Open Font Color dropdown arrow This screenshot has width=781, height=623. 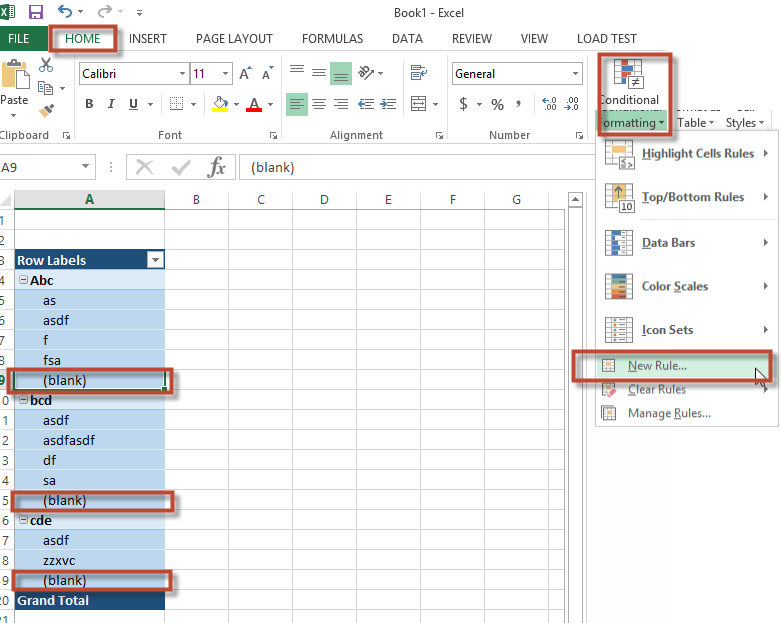pos(270,104)
